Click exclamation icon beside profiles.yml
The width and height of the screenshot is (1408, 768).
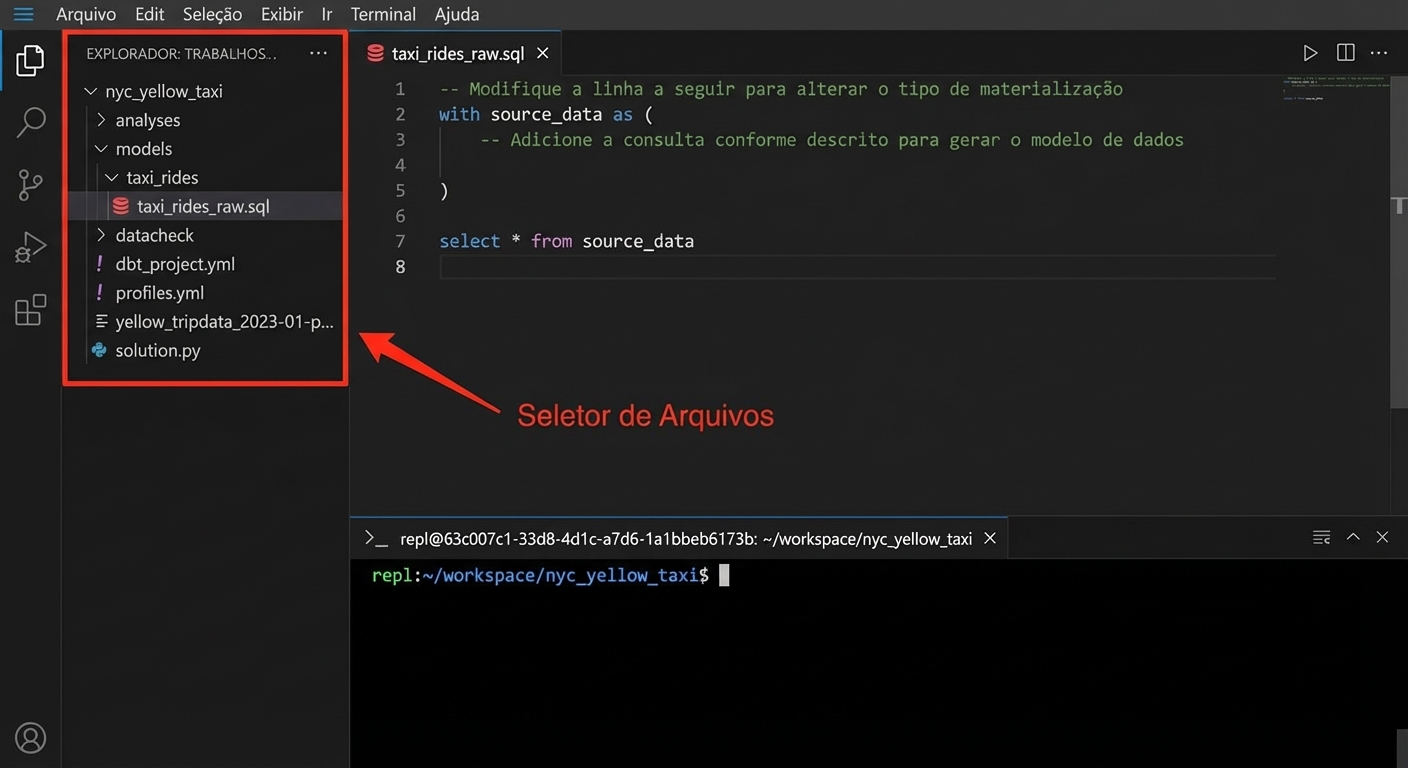(x=100, y=293)
